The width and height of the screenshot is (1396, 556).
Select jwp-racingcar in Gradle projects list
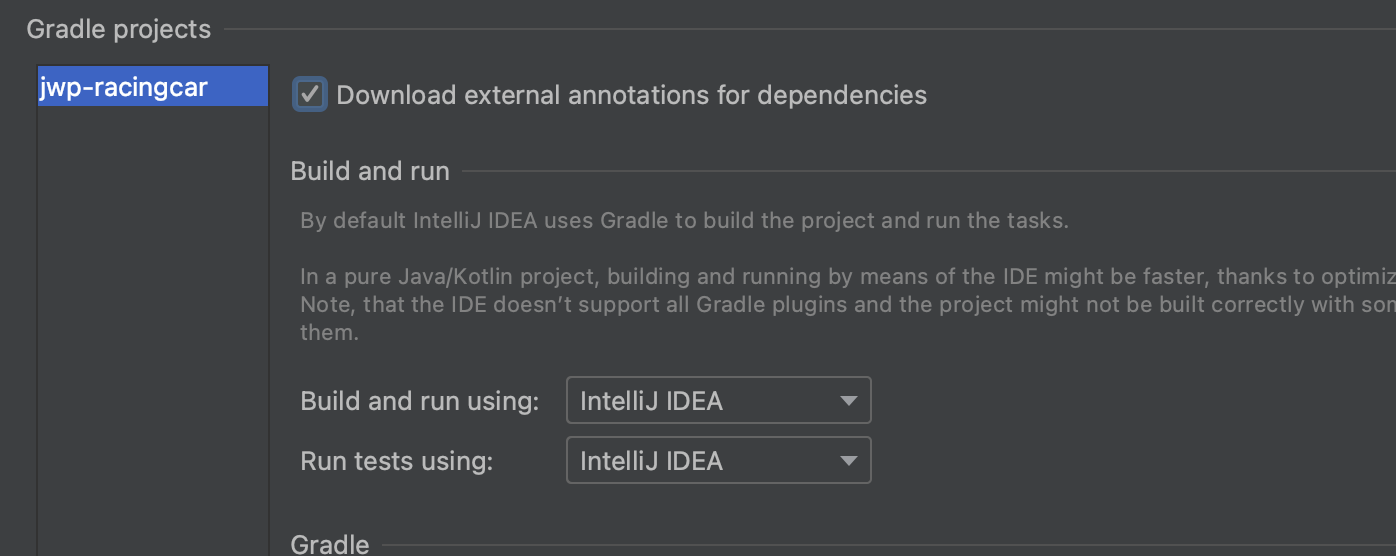click(x=153, y=87)
